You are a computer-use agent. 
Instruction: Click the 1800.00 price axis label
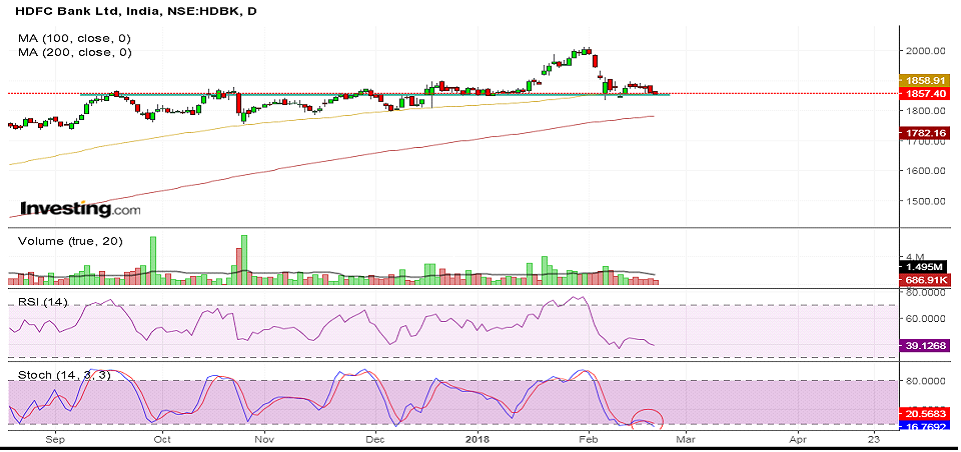click(925, 110)
